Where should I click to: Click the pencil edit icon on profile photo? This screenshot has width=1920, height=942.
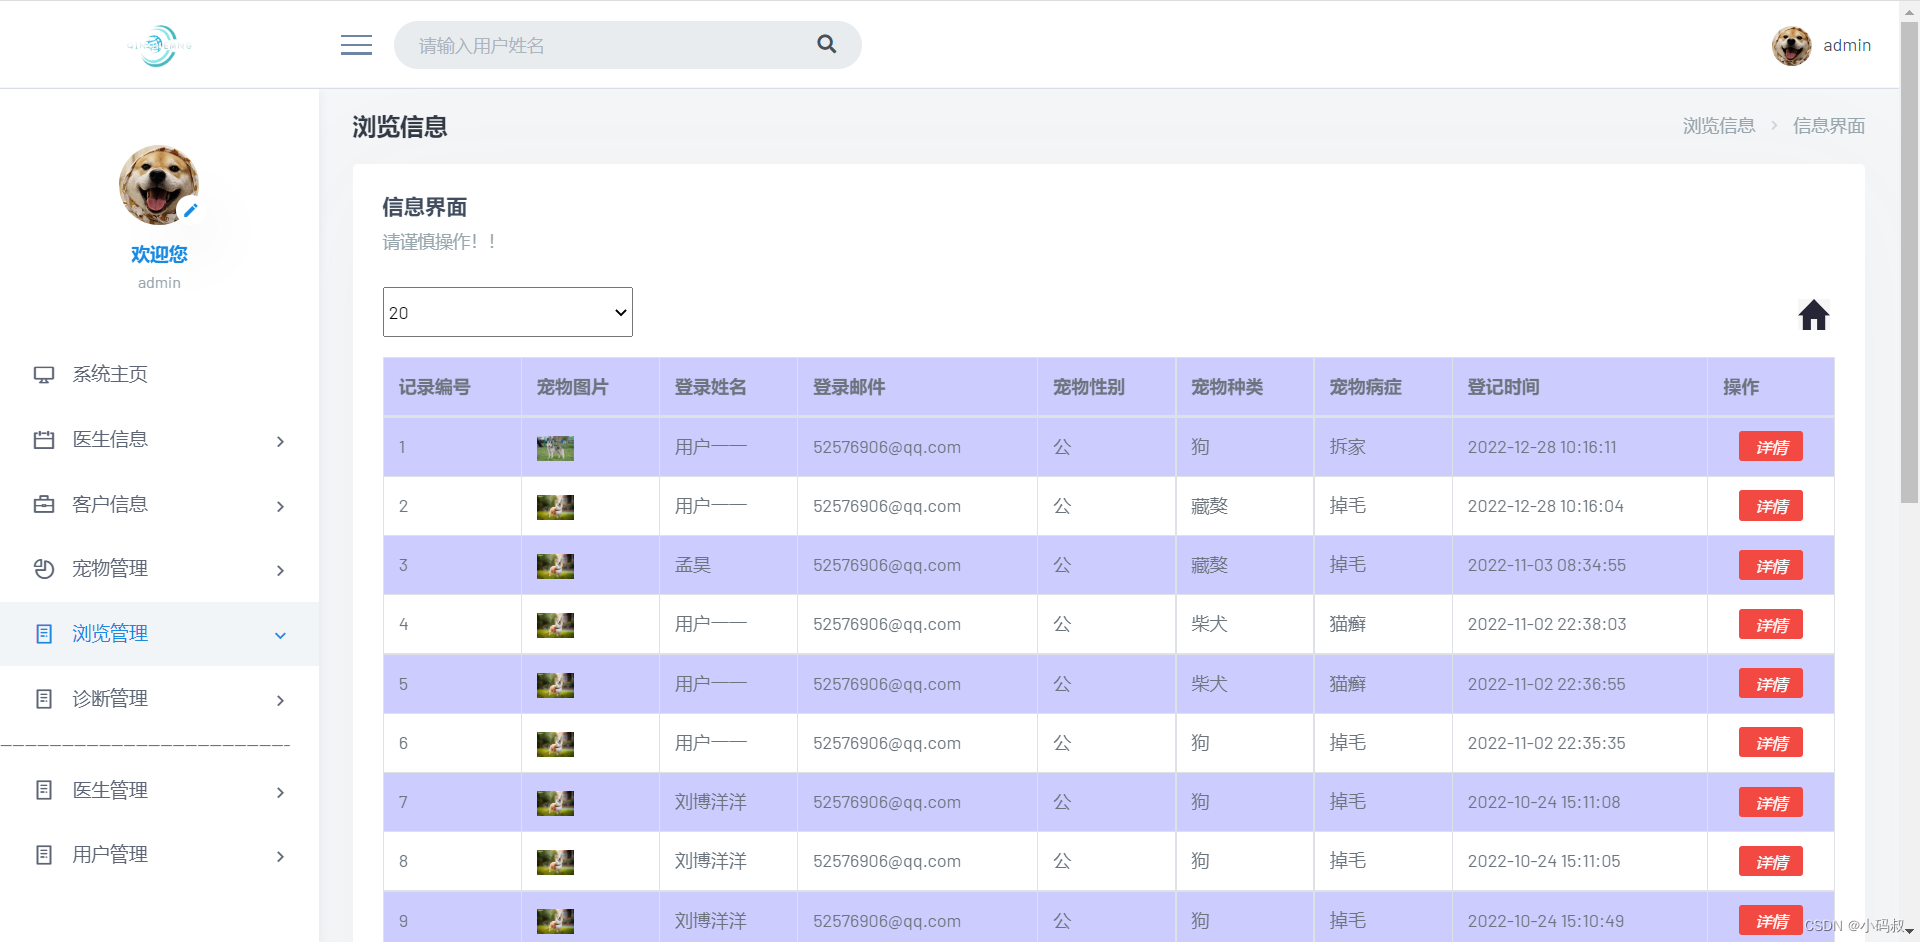click(x=190, y=210)
